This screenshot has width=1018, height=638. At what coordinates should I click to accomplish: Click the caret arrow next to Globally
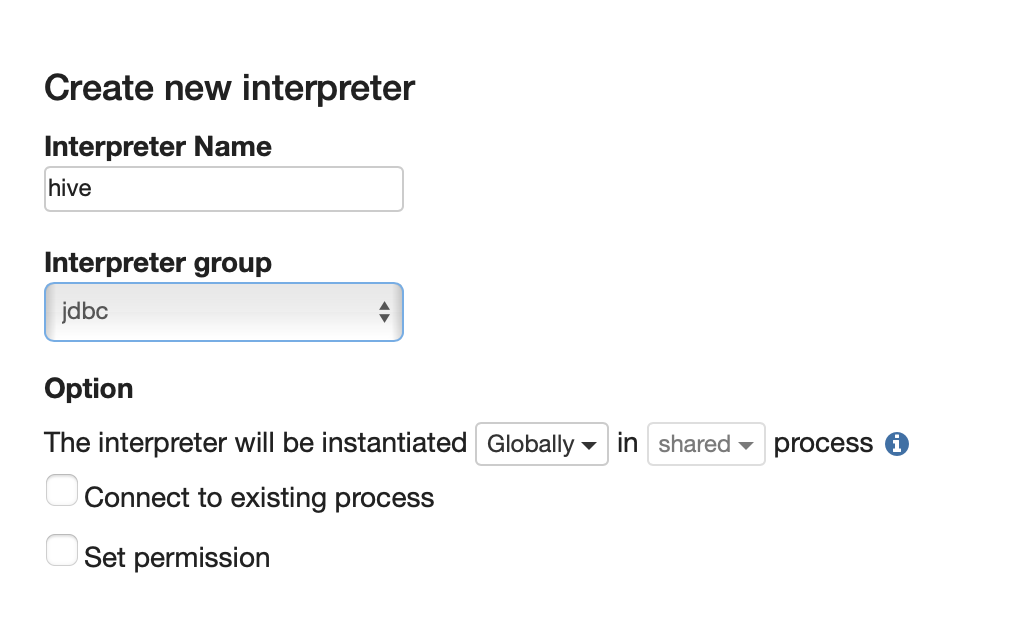(x=589, y=445)
